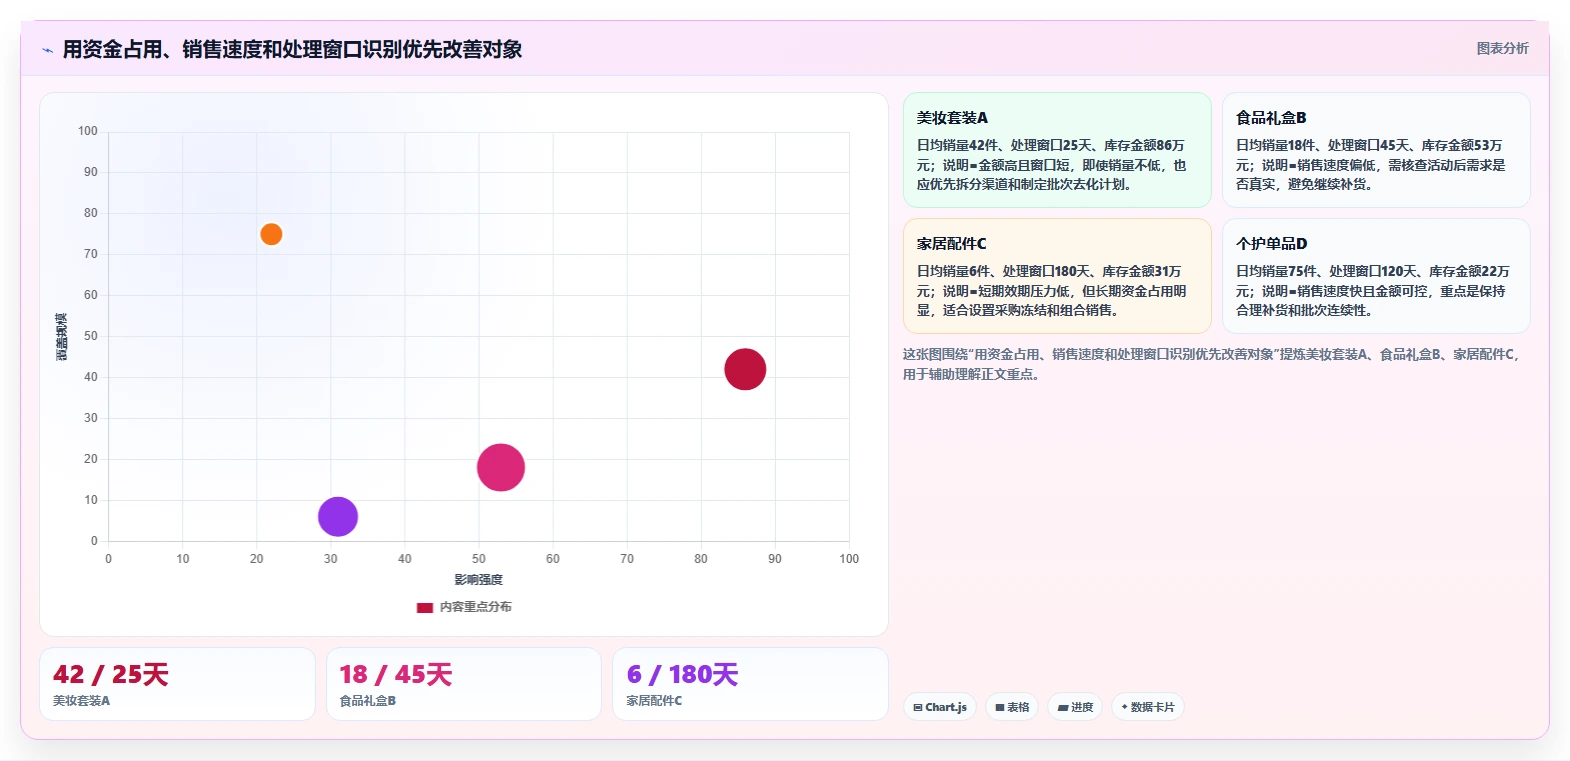Click the 美妆套装A label under 42 / 25天
The height and width of the screenshot is (761, 1570).
point(82,701)
